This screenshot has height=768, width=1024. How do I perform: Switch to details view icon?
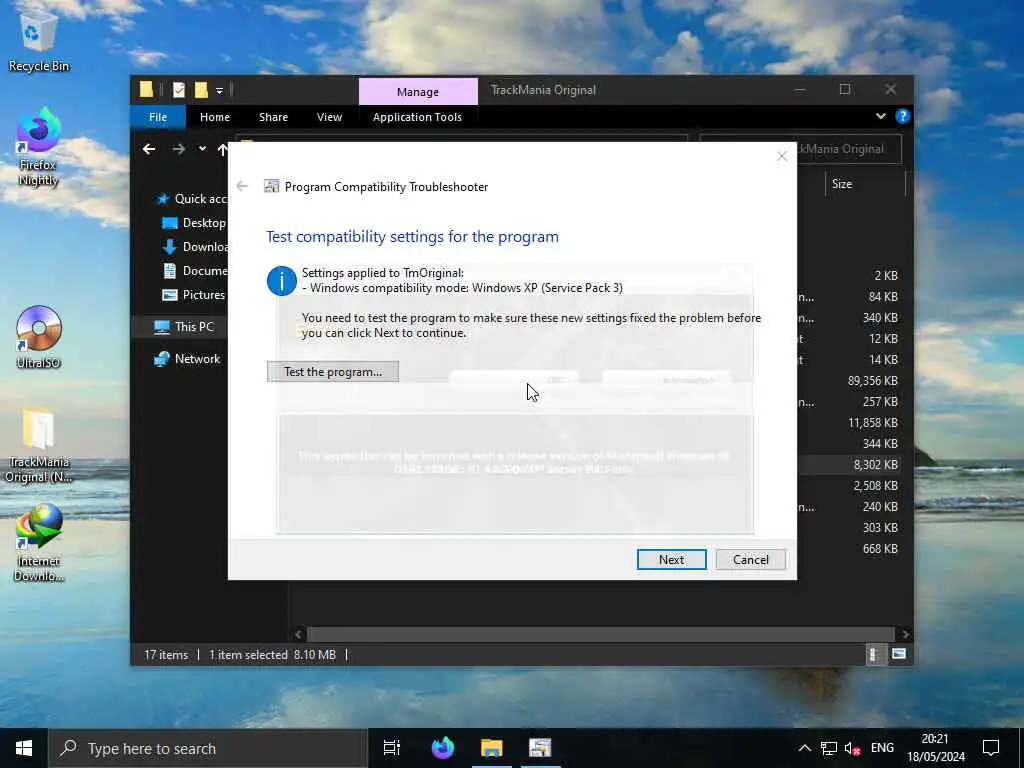click(874, 654)
